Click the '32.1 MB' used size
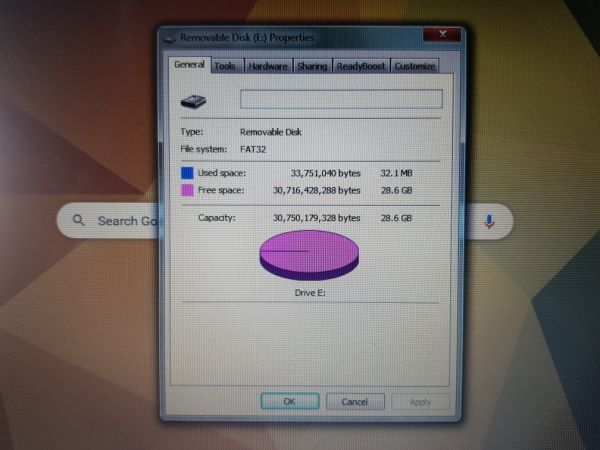 click(x=396, y=173)
